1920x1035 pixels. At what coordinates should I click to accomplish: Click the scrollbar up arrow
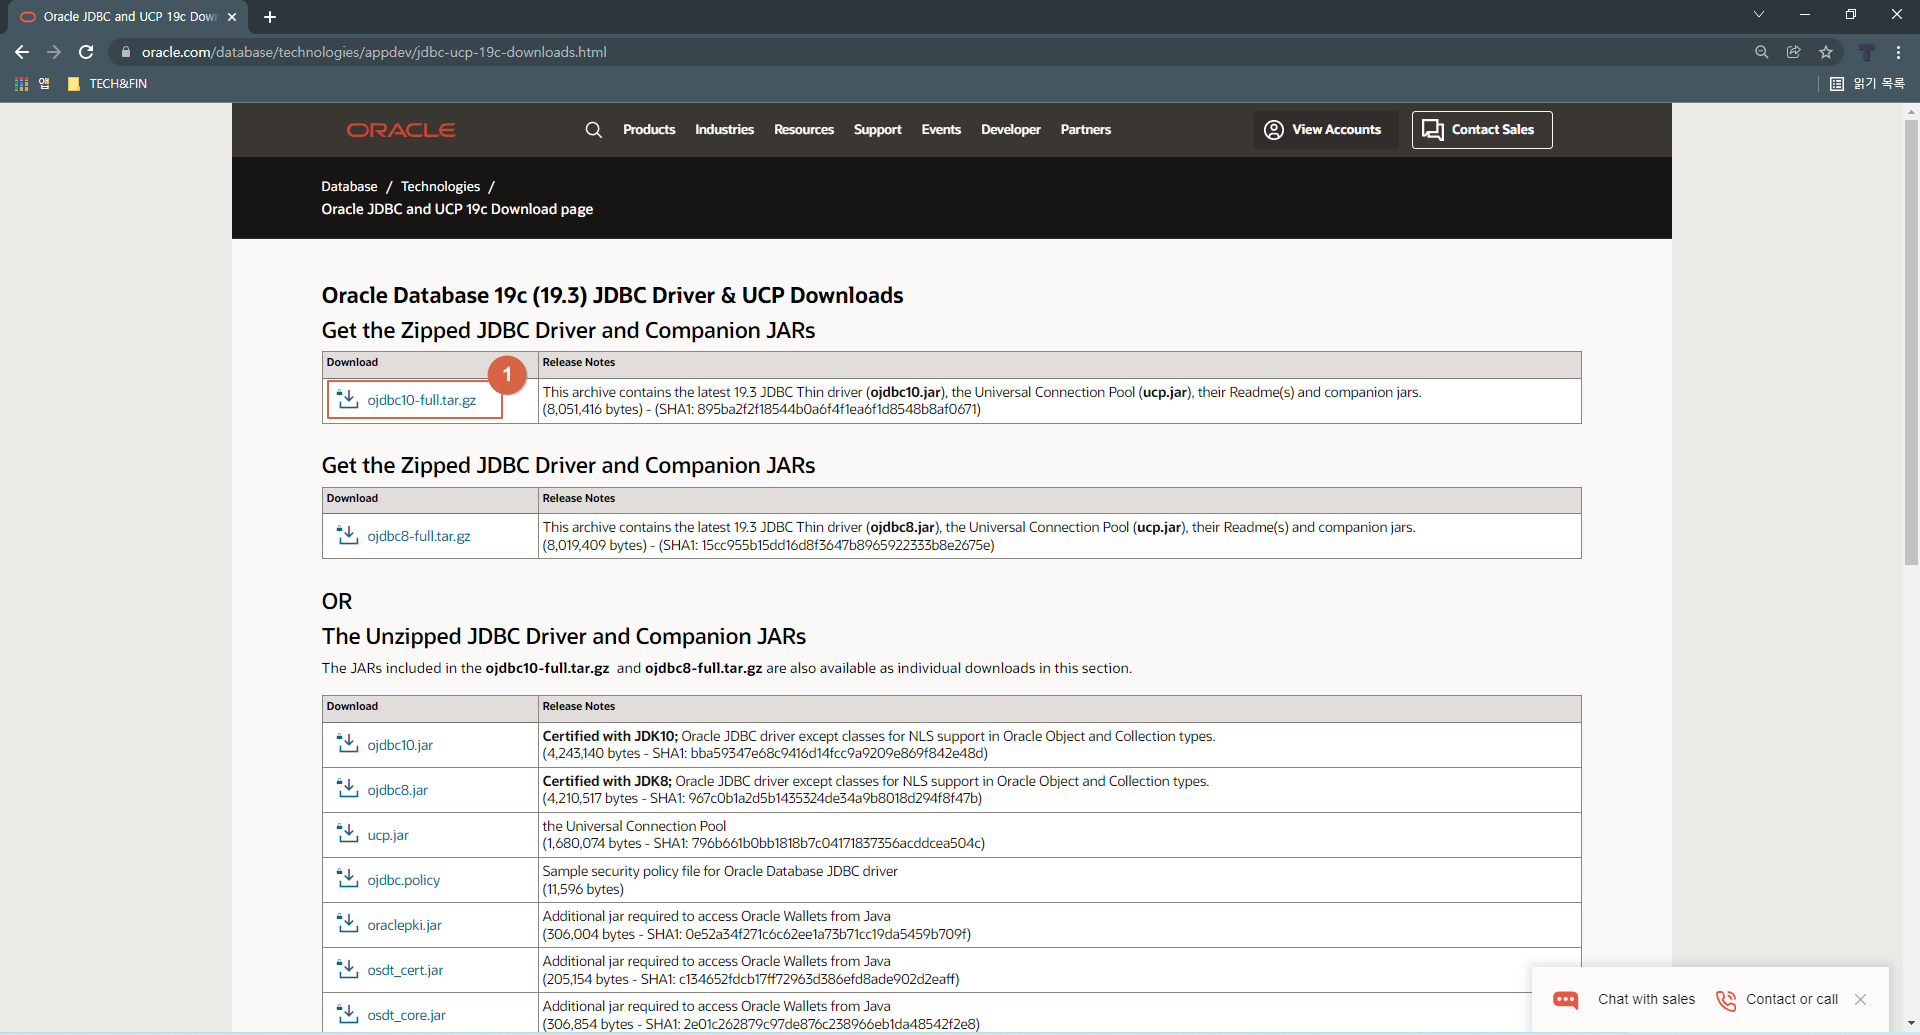point(1911,112)
